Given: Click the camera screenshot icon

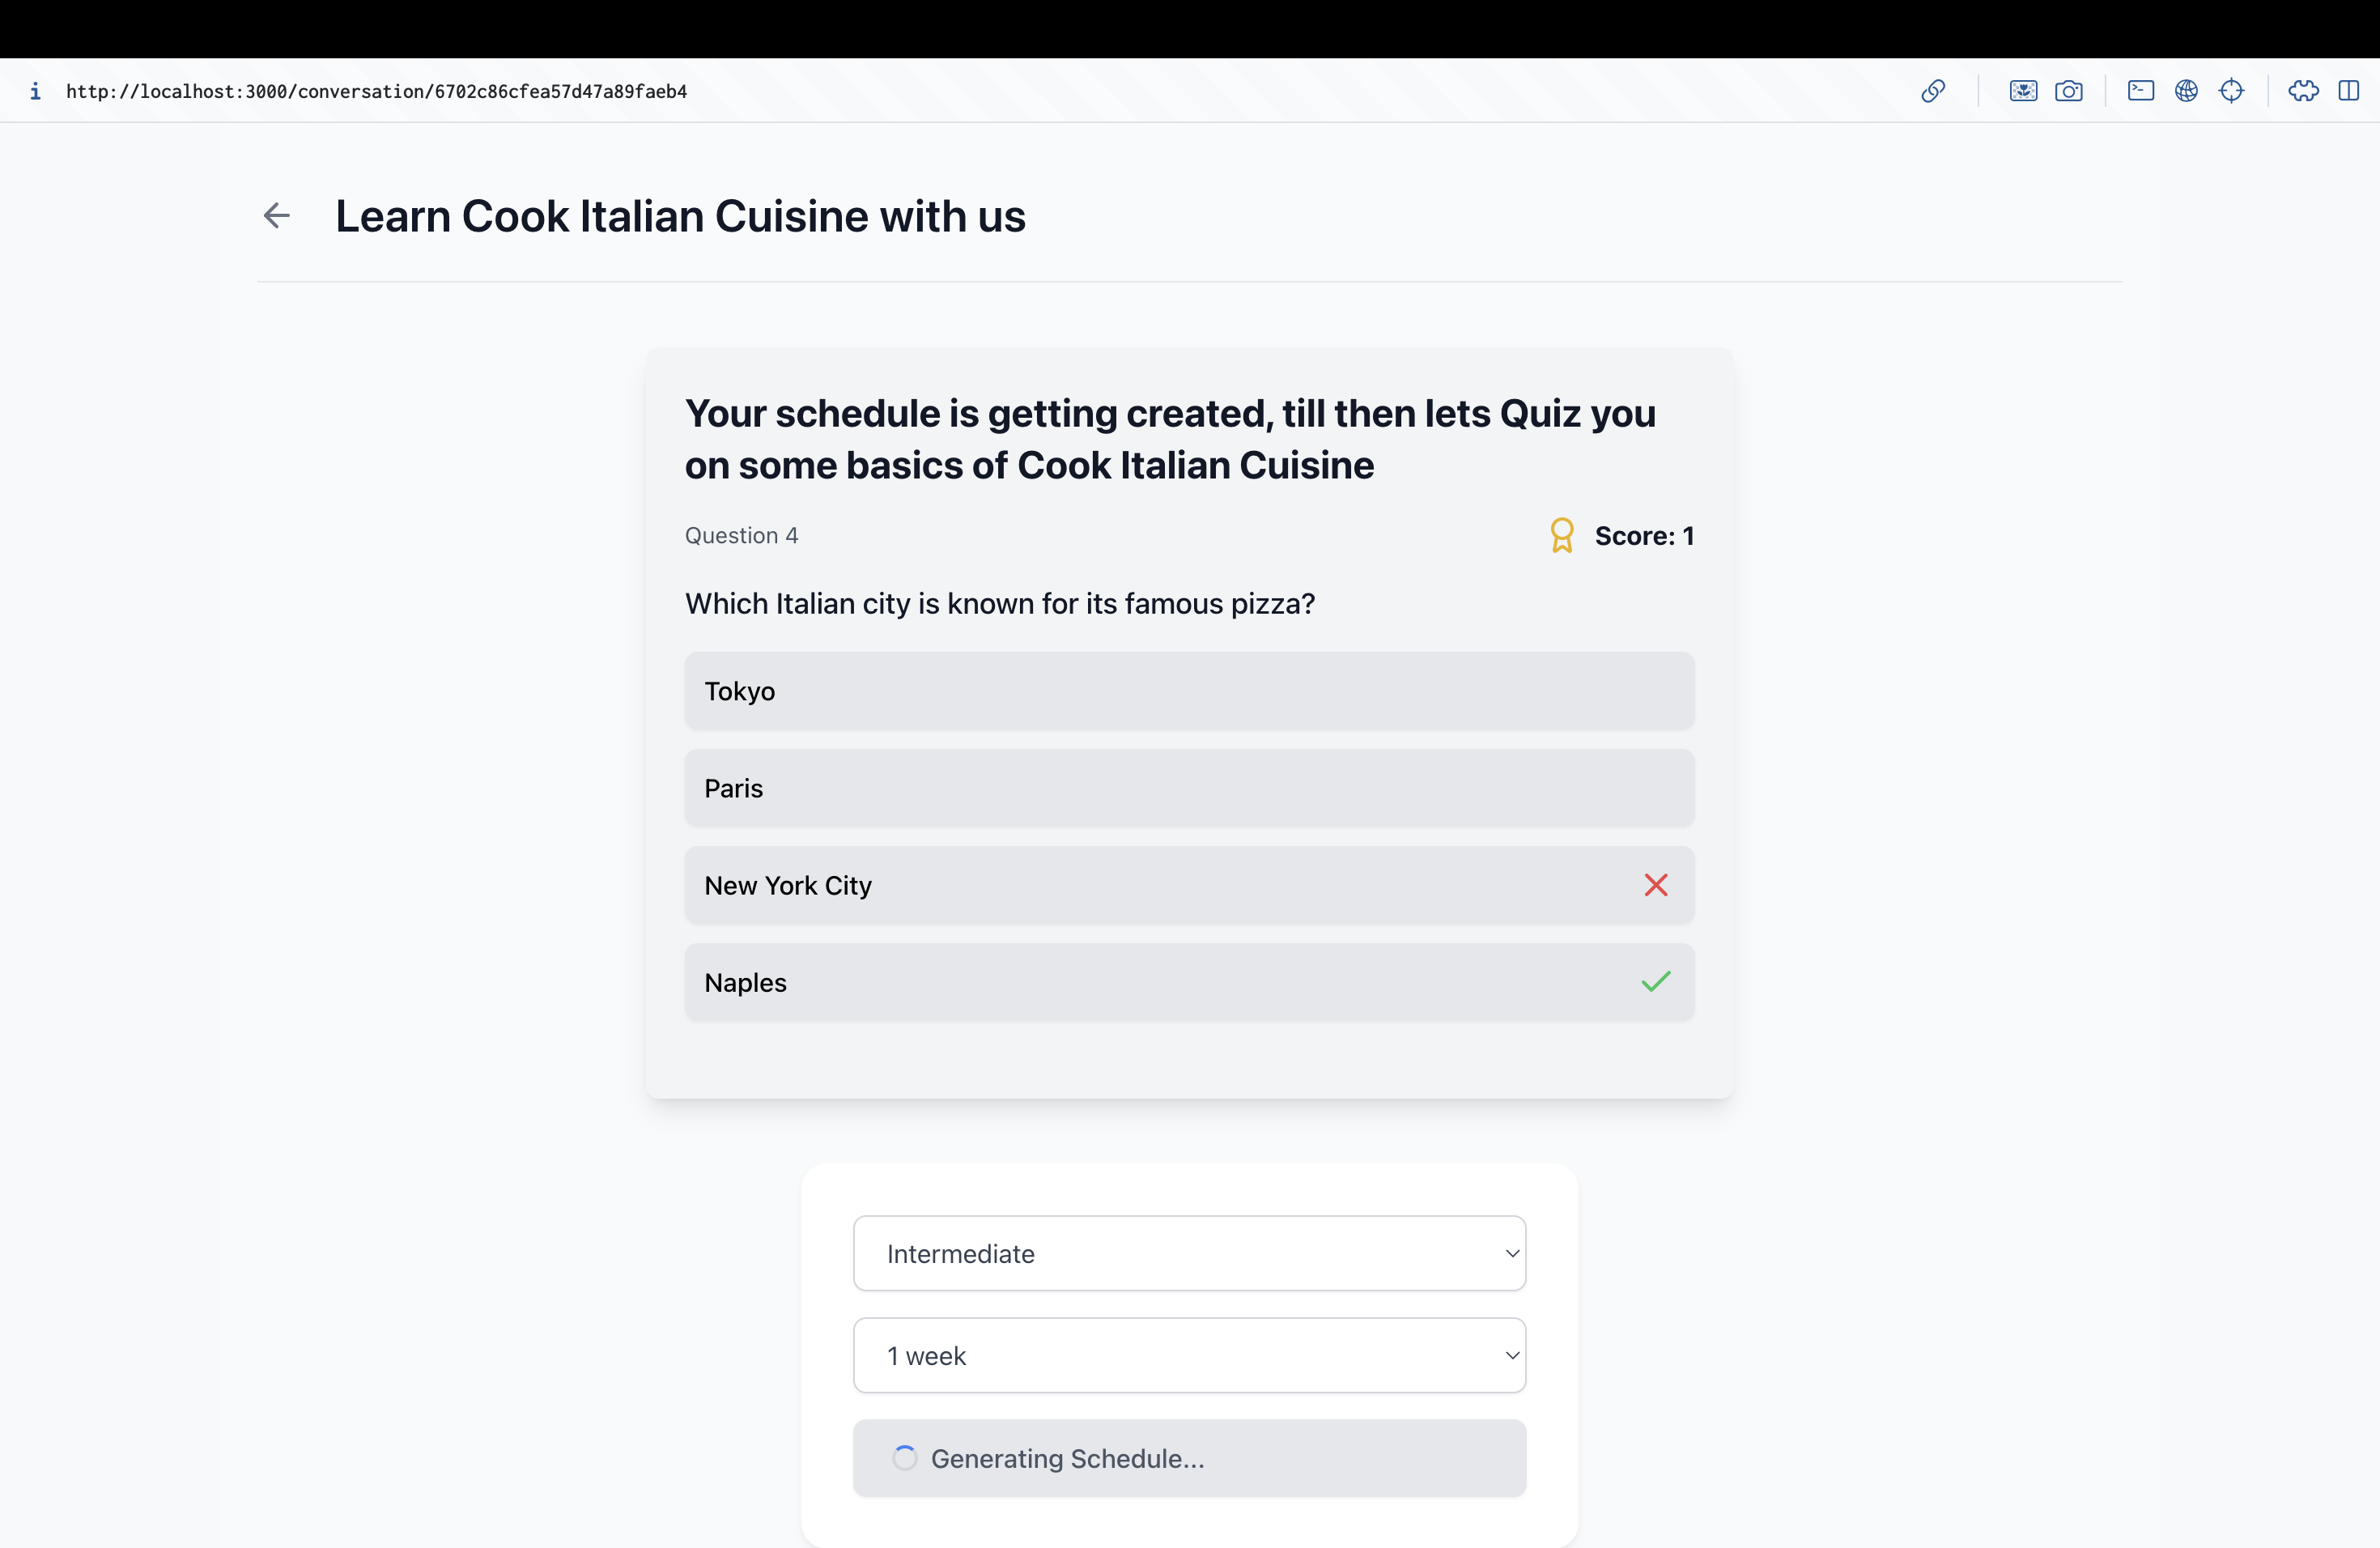Looking at the screenshot, I should pos(2068,91).
